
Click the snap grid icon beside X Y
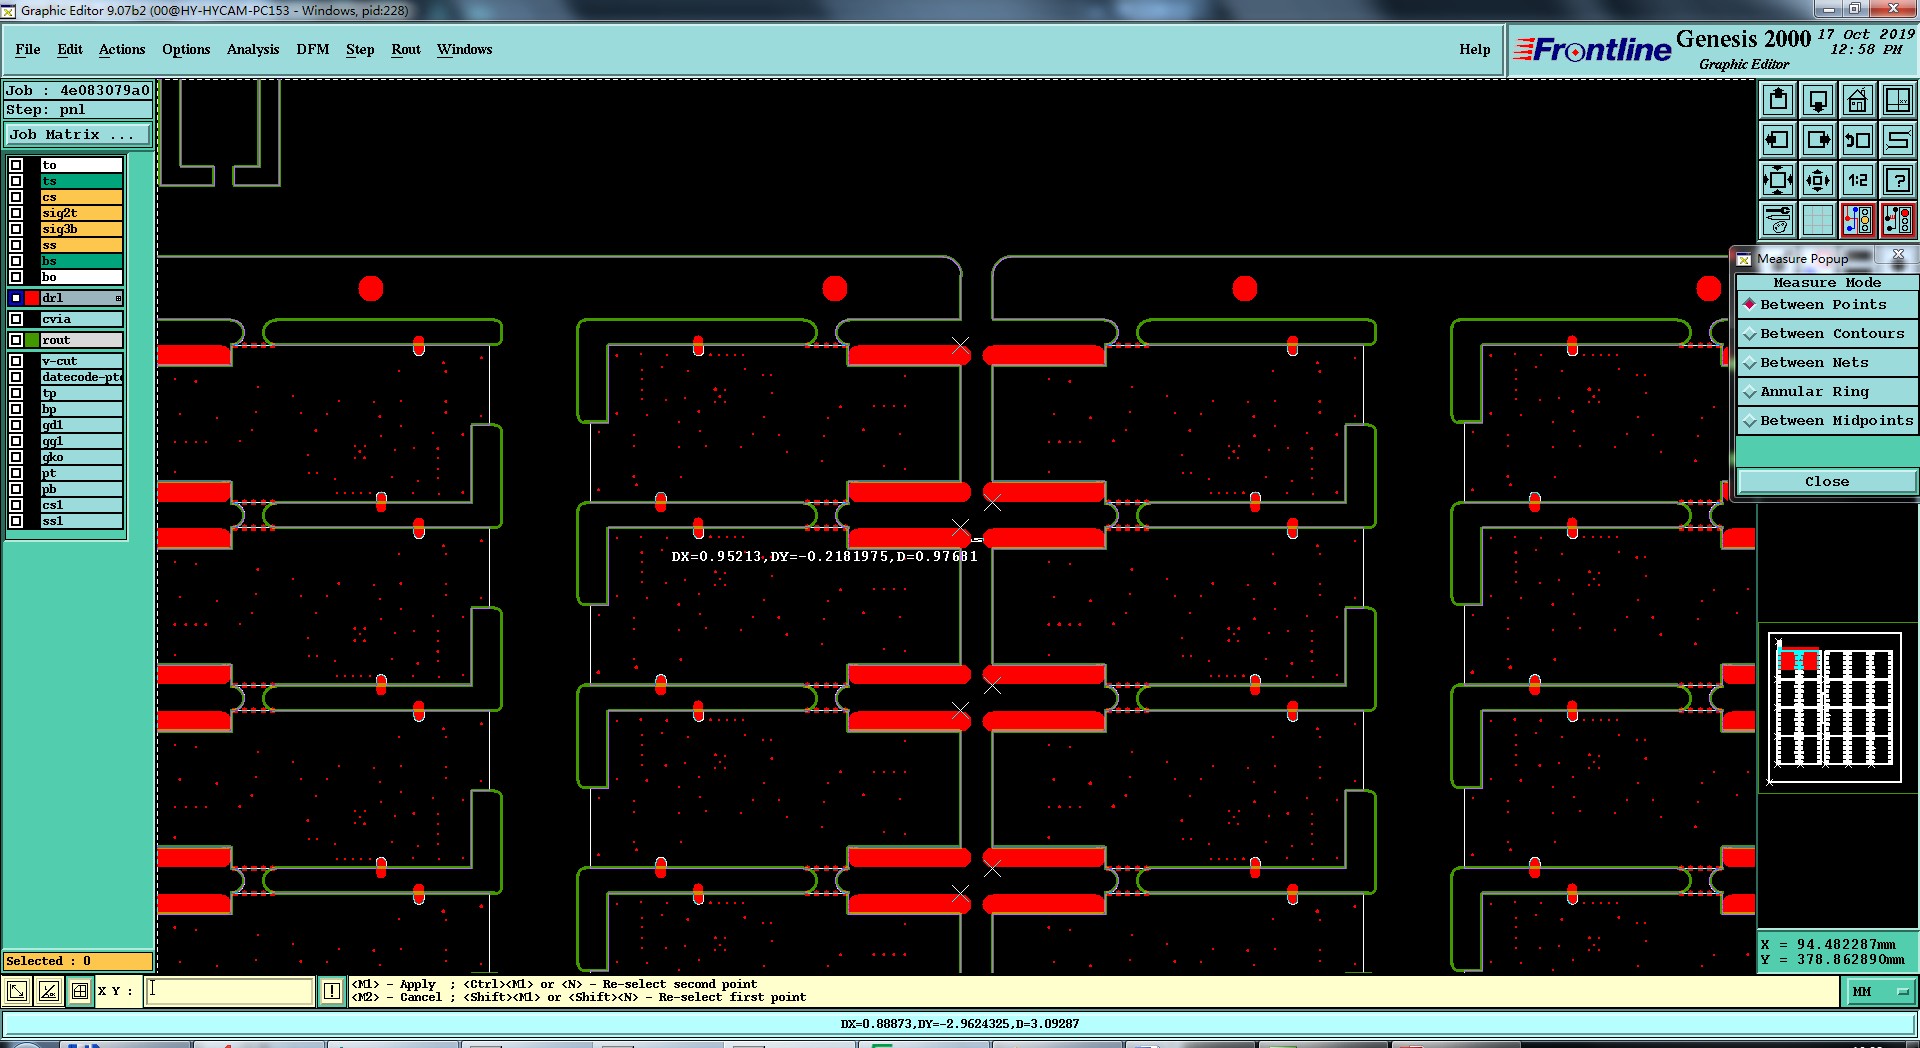[80, 991]
